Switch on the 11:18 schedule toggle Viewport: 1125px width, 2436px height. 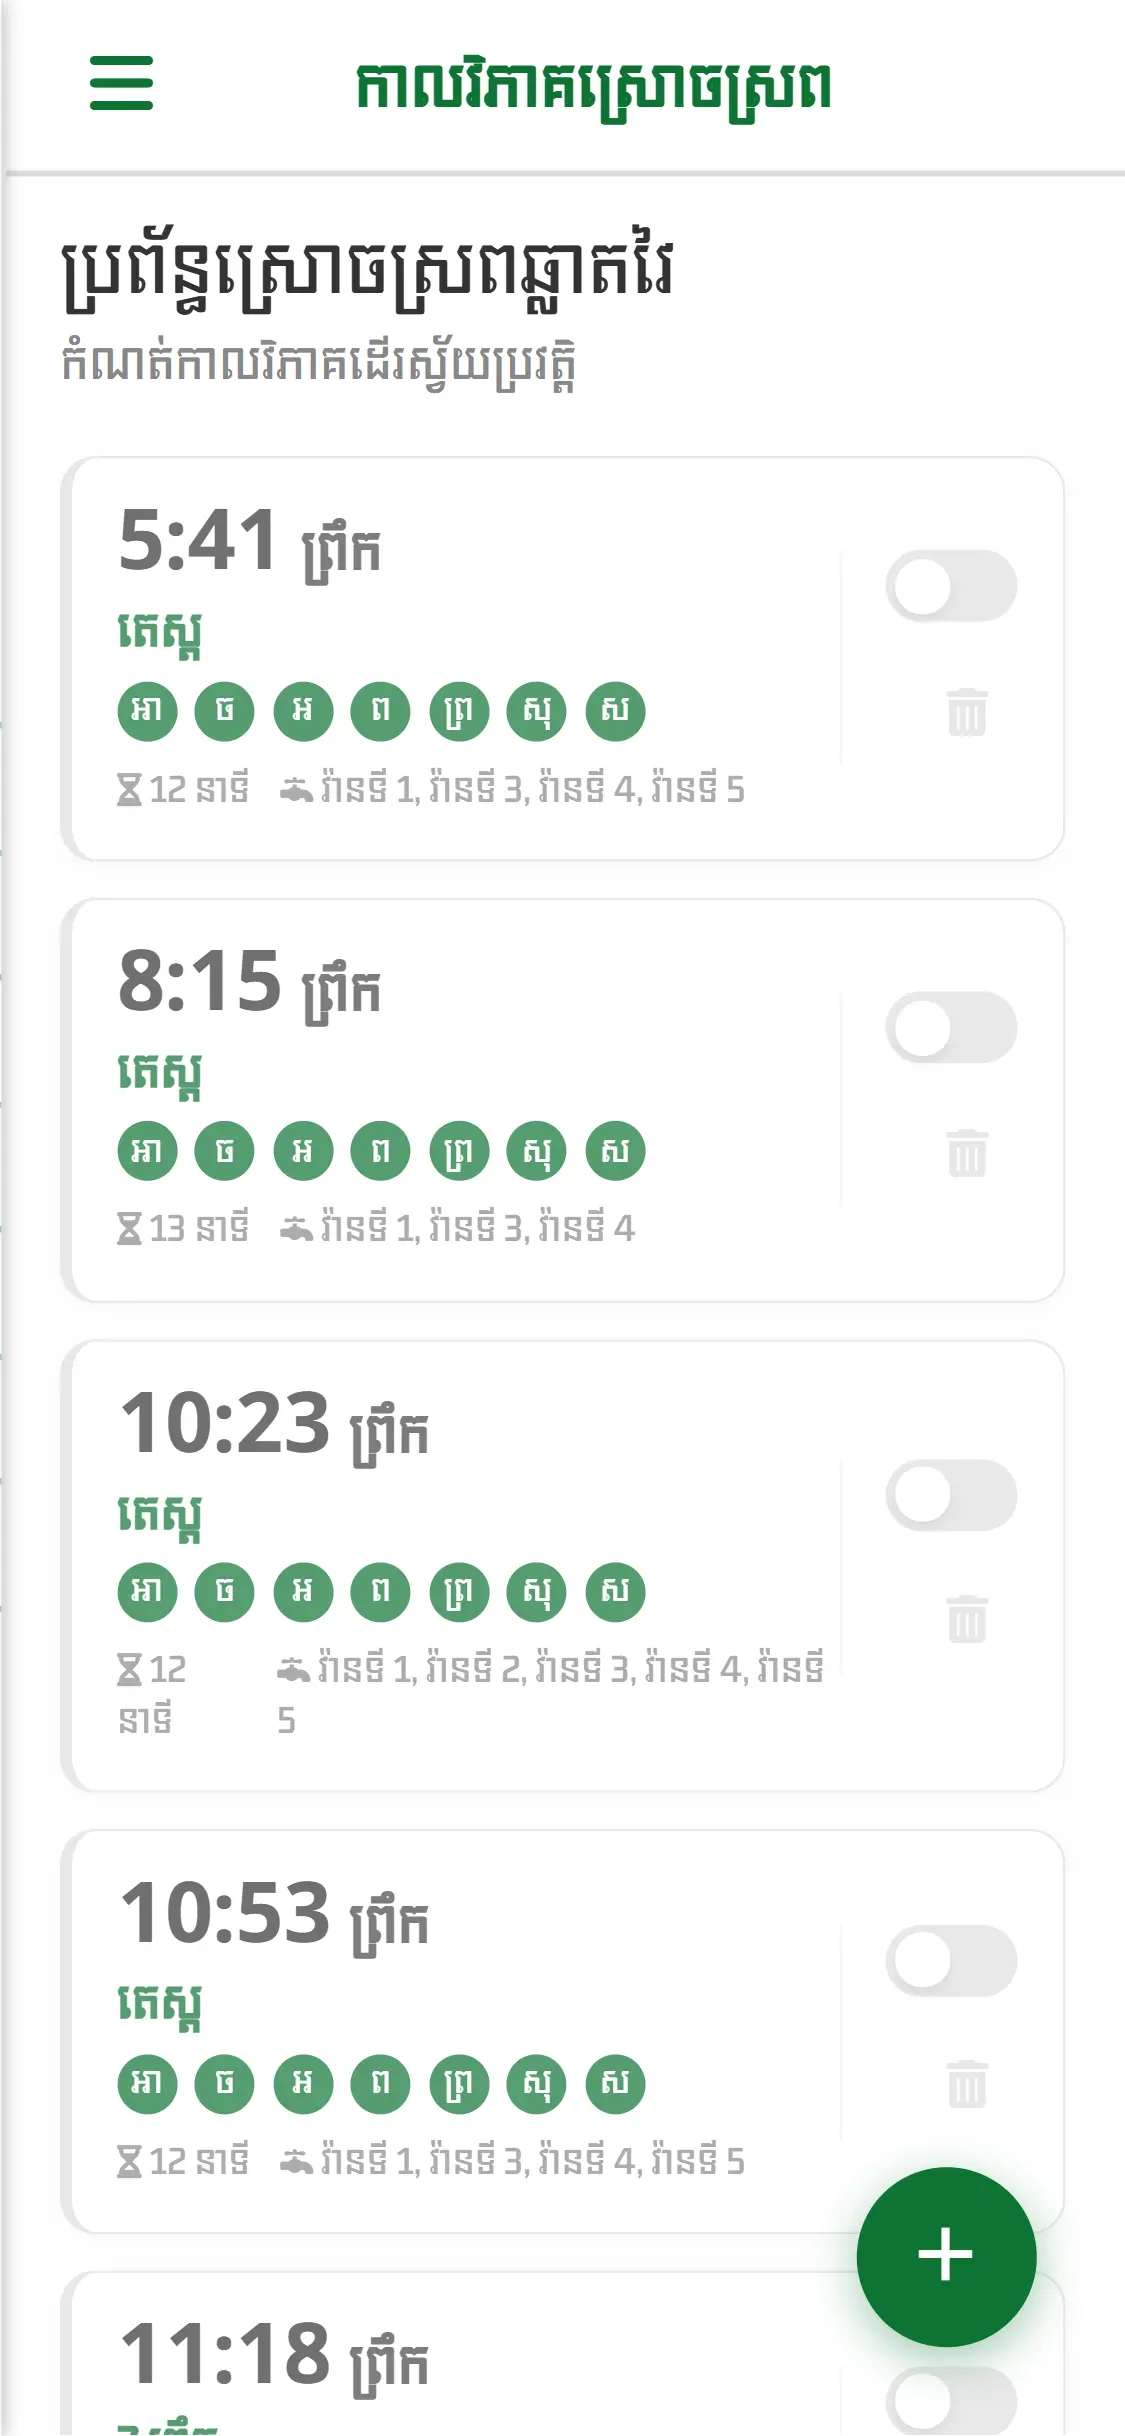tap(950, 2400)
